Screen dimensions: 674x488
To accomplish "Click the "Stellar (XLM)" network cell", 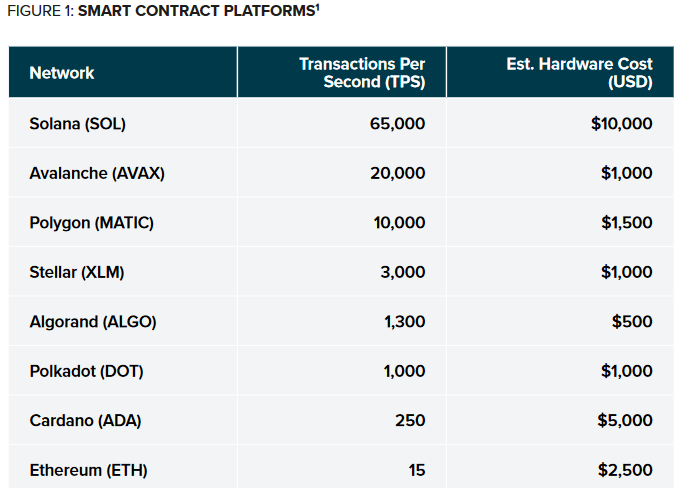I will (77, 272).
